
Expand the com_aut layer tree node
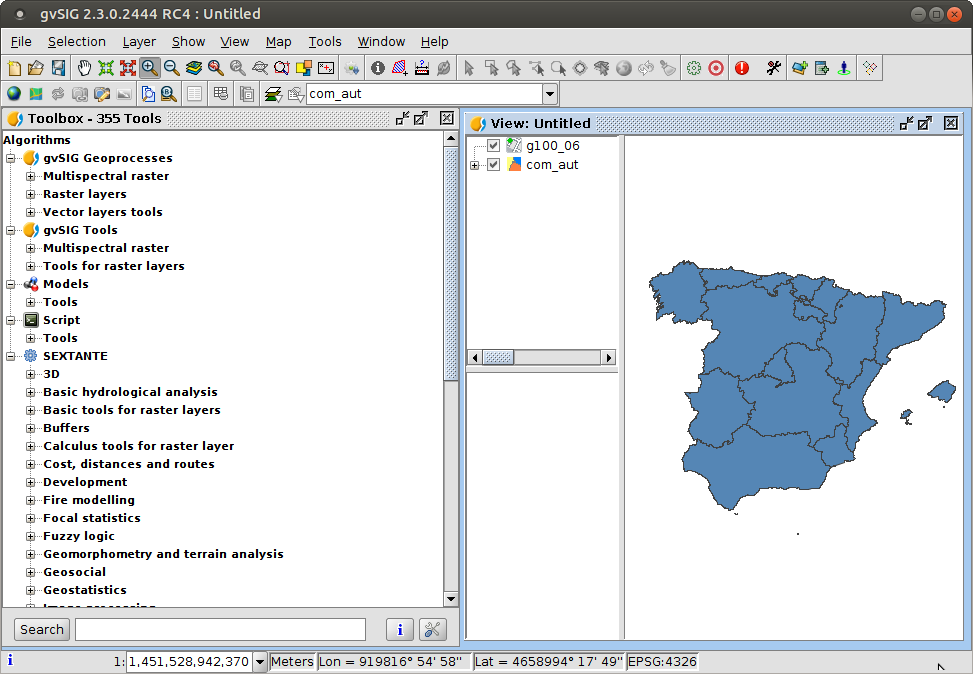click(x=474, y=165)
